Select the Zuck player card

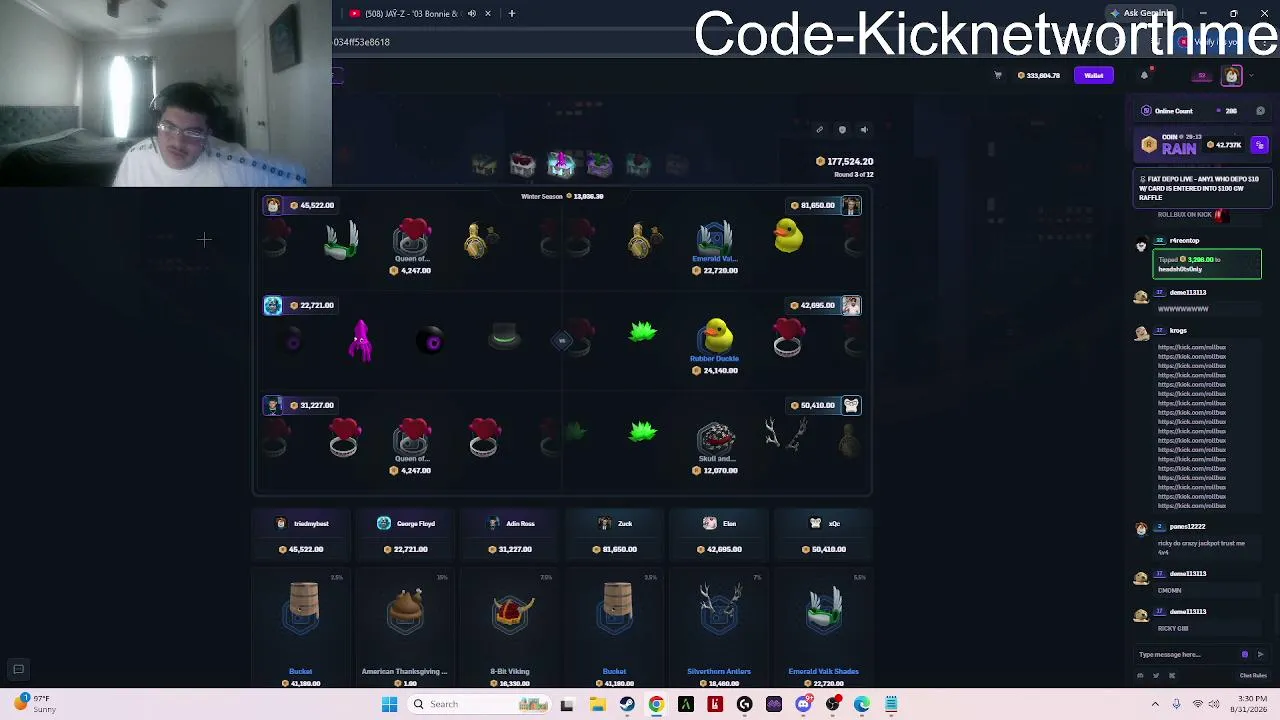(x=616, y=536)
